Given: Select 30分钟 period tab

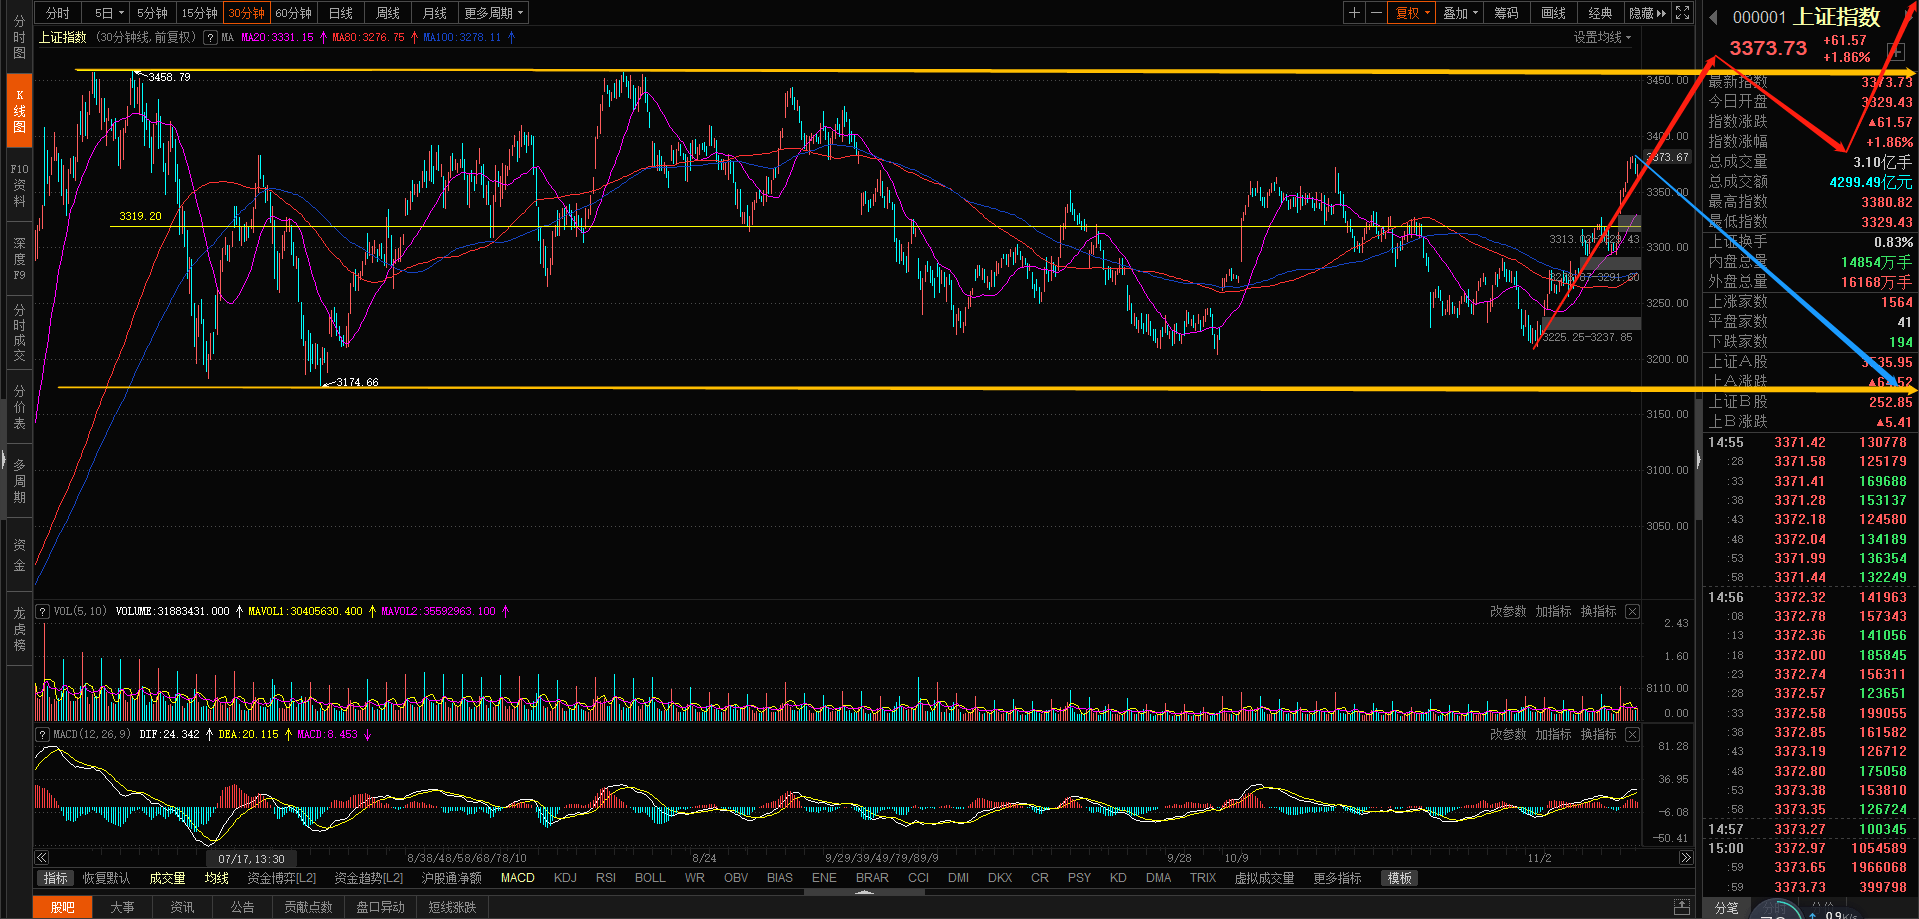Looking at the screenshot, I should (246, 13).
